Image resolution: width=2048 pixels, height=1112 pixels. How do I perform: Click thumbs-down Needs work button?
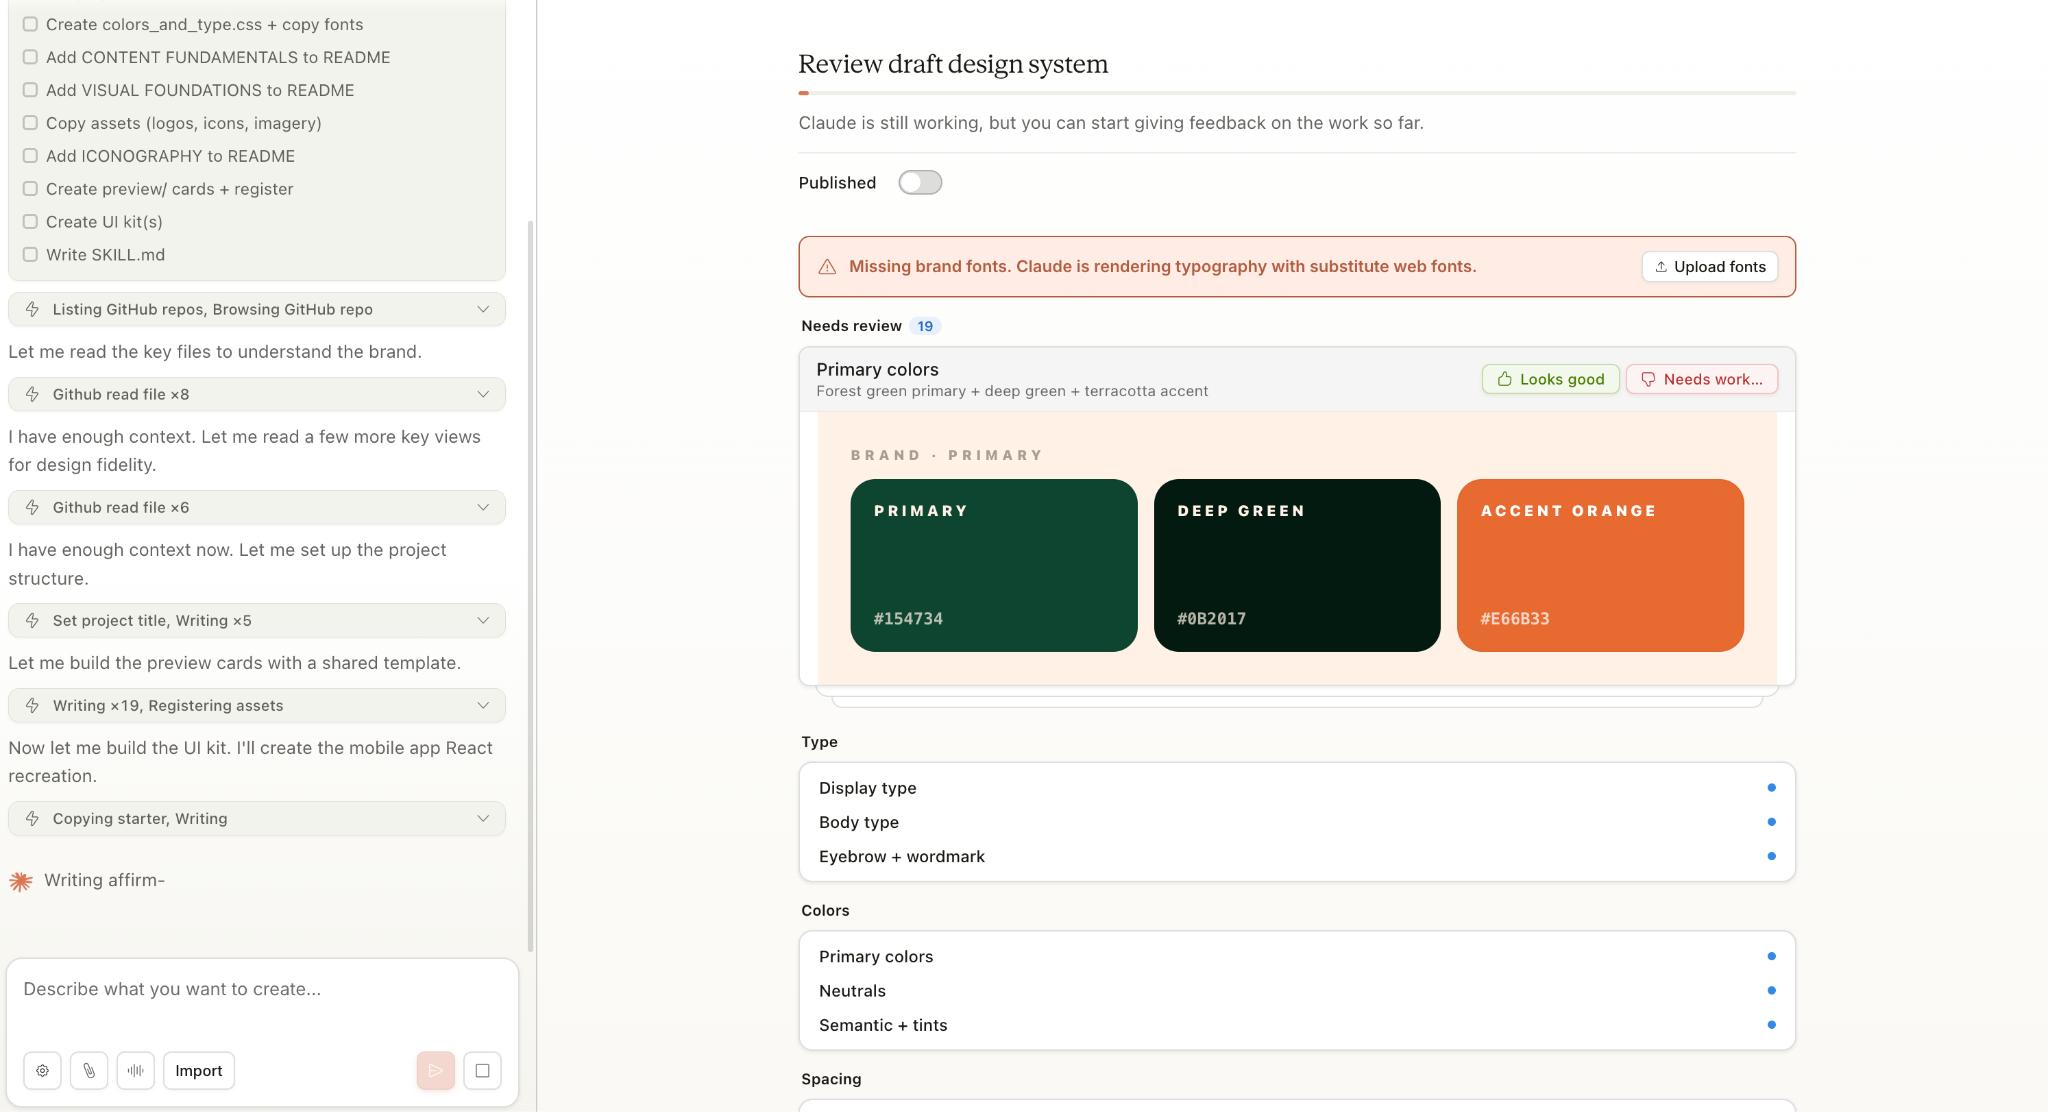tap(1701, 379)
